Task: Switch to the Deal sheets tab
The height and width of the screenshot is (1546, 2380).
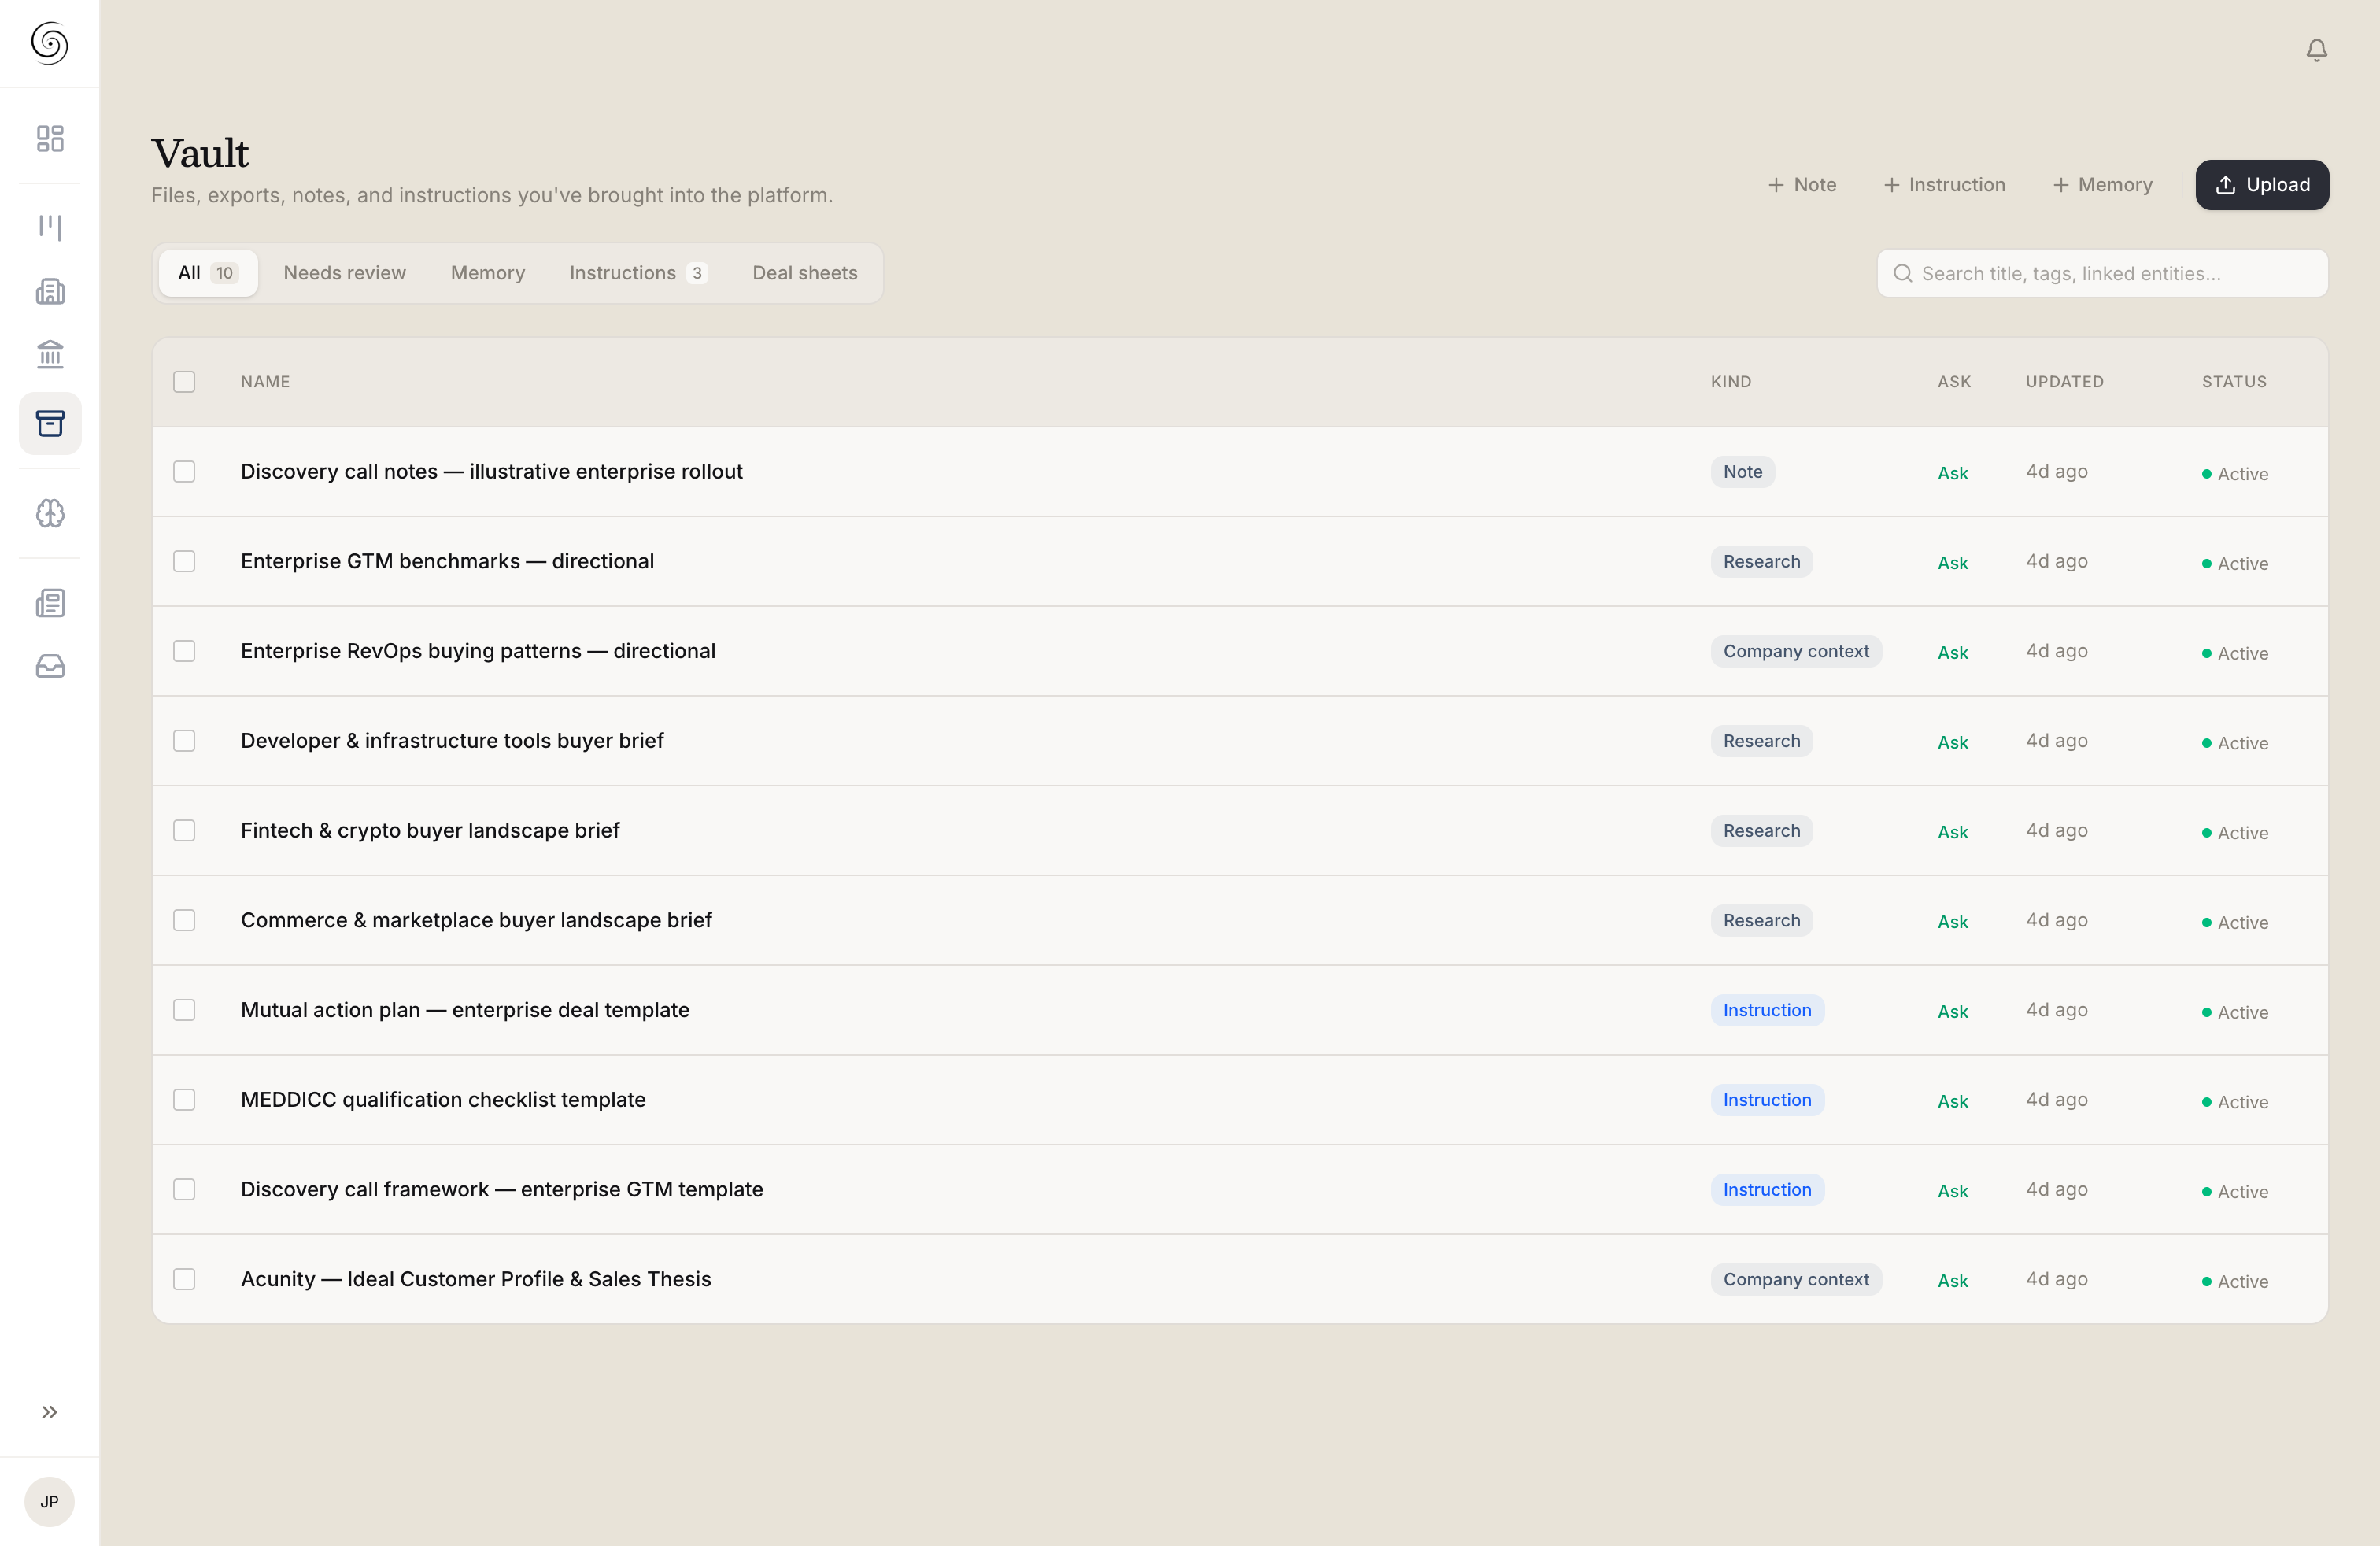Action: pyautogui.click(x=804, y=273)
